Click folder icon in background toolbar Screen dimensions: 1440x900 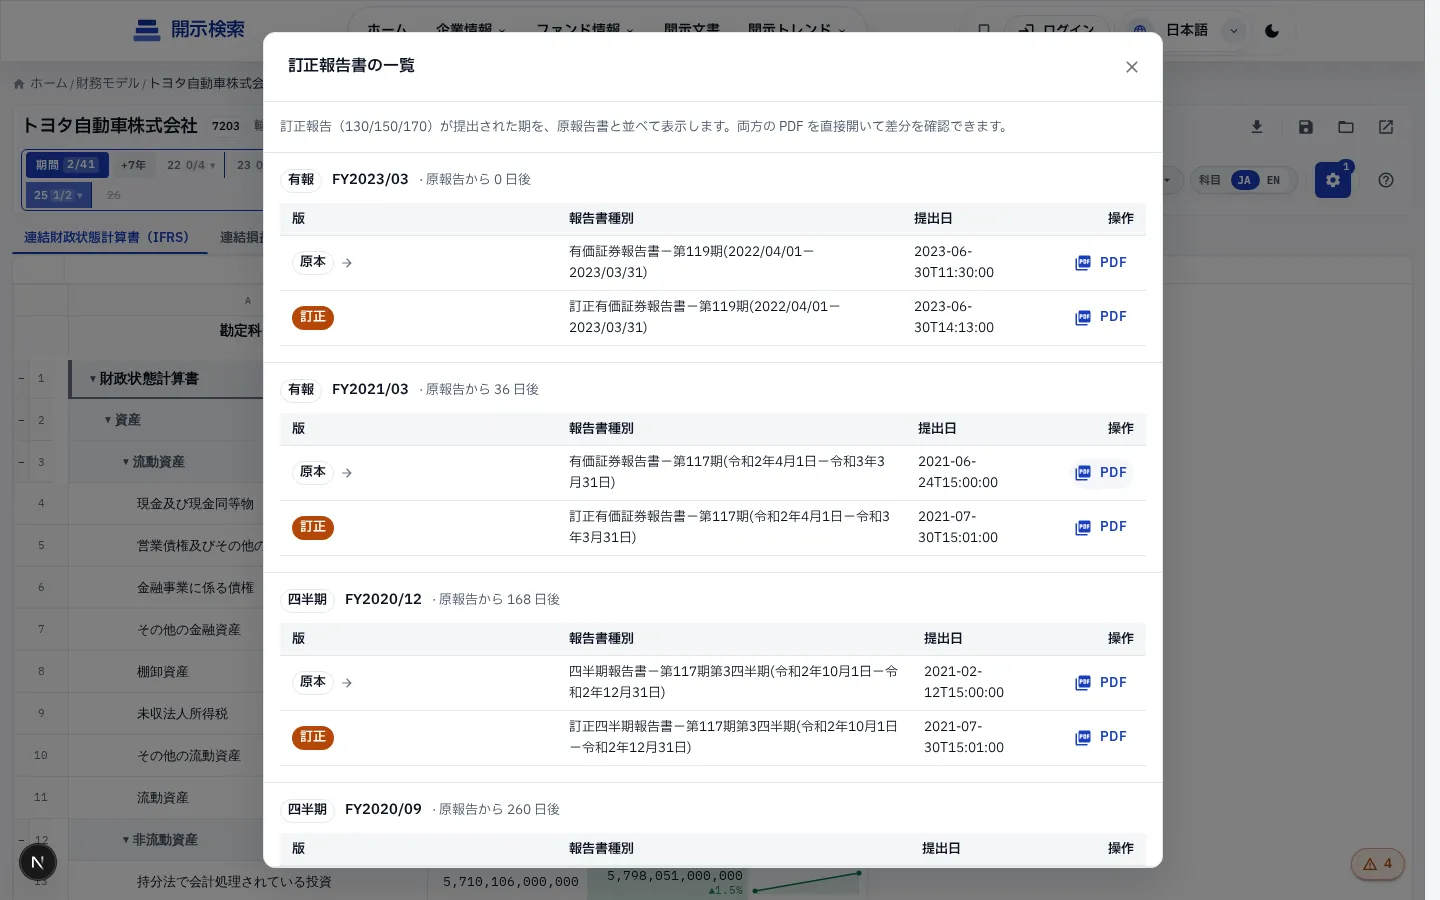[x=1346, y=127]
